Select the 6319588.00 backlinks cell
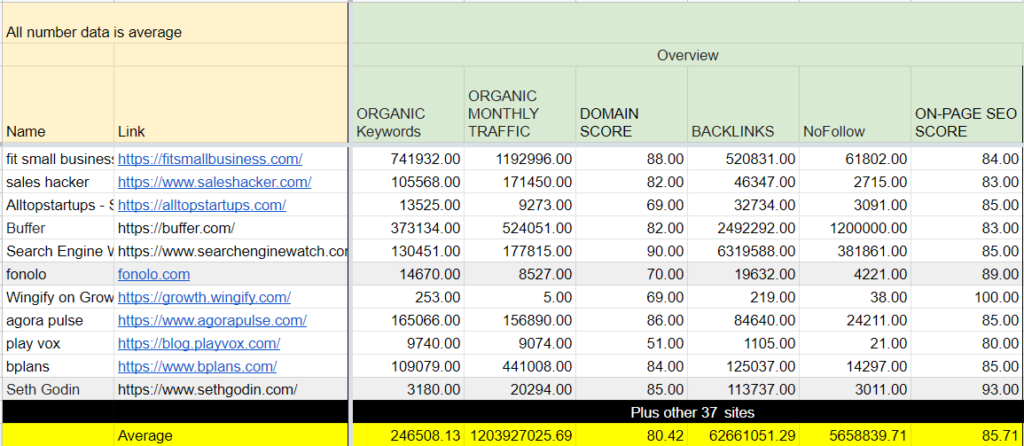 (743, 251)
